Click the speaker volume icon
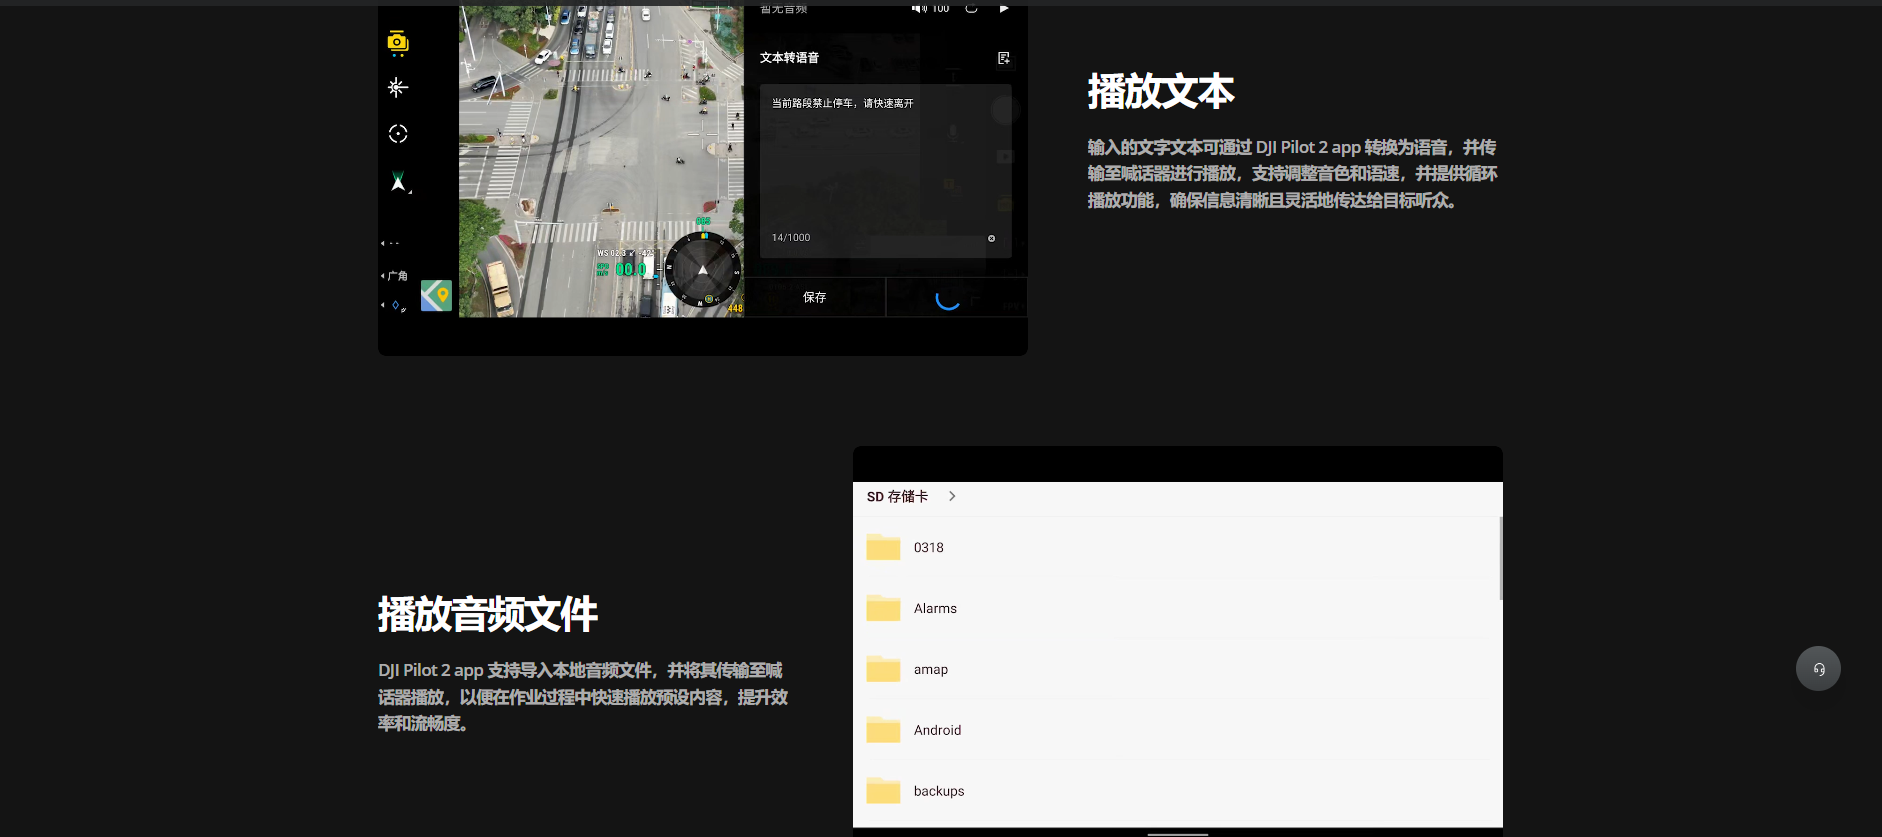Viewport: 1882px width, 837px height. [918, 9]
